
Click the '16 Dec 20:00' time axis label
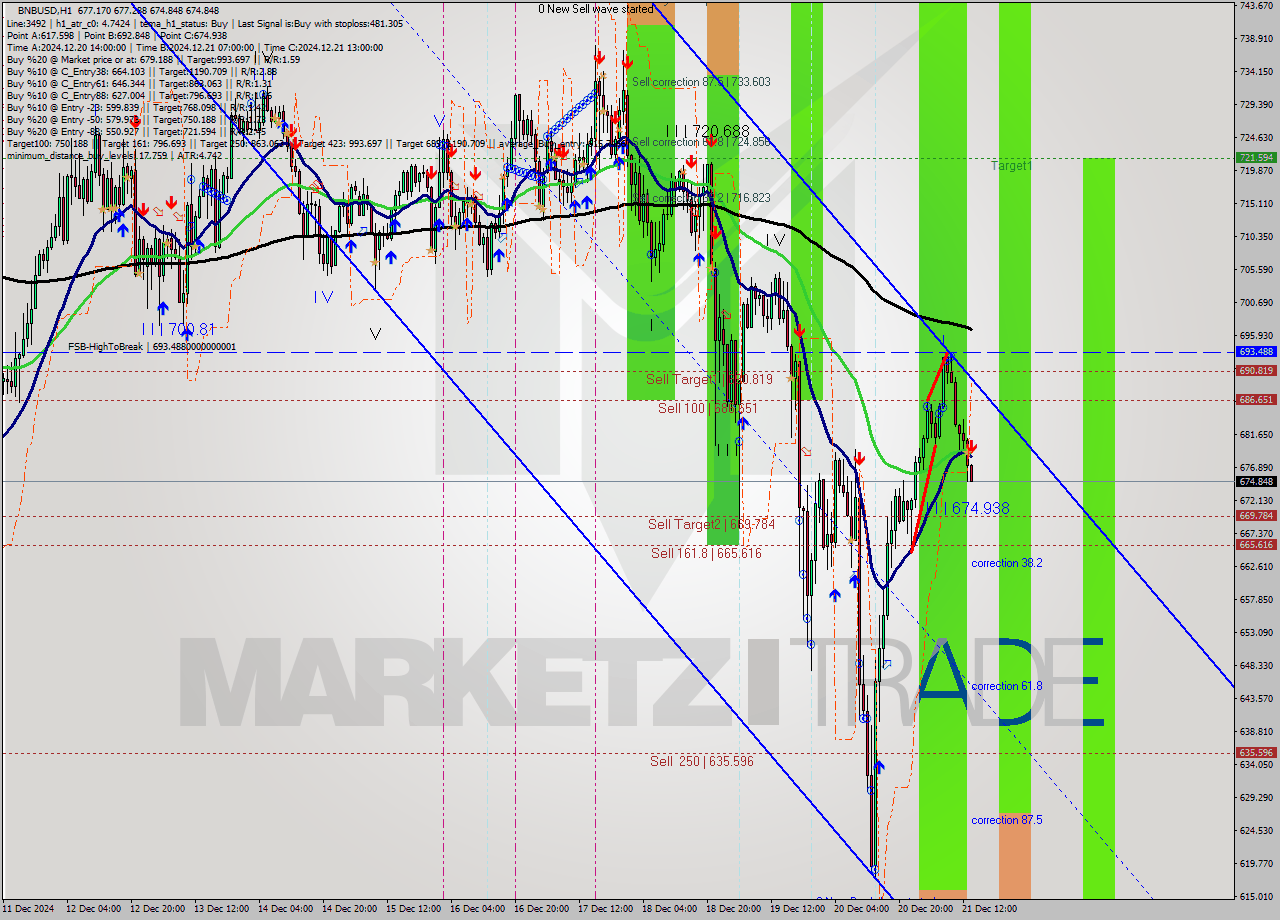pyautogui.click(x=541, y=909)
